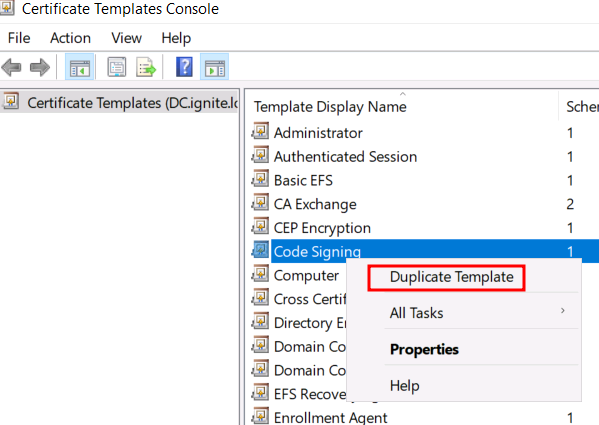Expand the All Tasks submenu arrow
The image size is (599, 425).
click(563, 311)
